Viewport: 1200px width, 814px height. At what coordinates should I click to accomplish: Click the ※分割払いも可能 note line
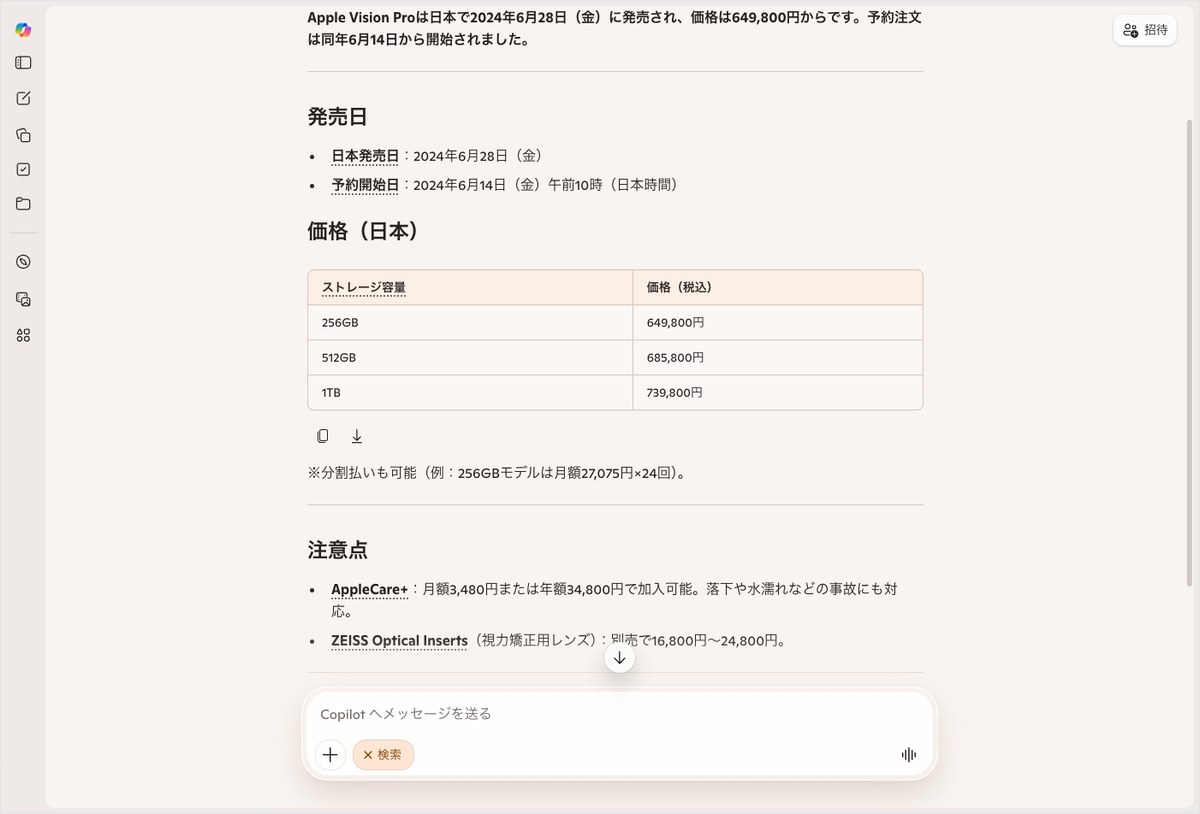click(x=500, y=473)
